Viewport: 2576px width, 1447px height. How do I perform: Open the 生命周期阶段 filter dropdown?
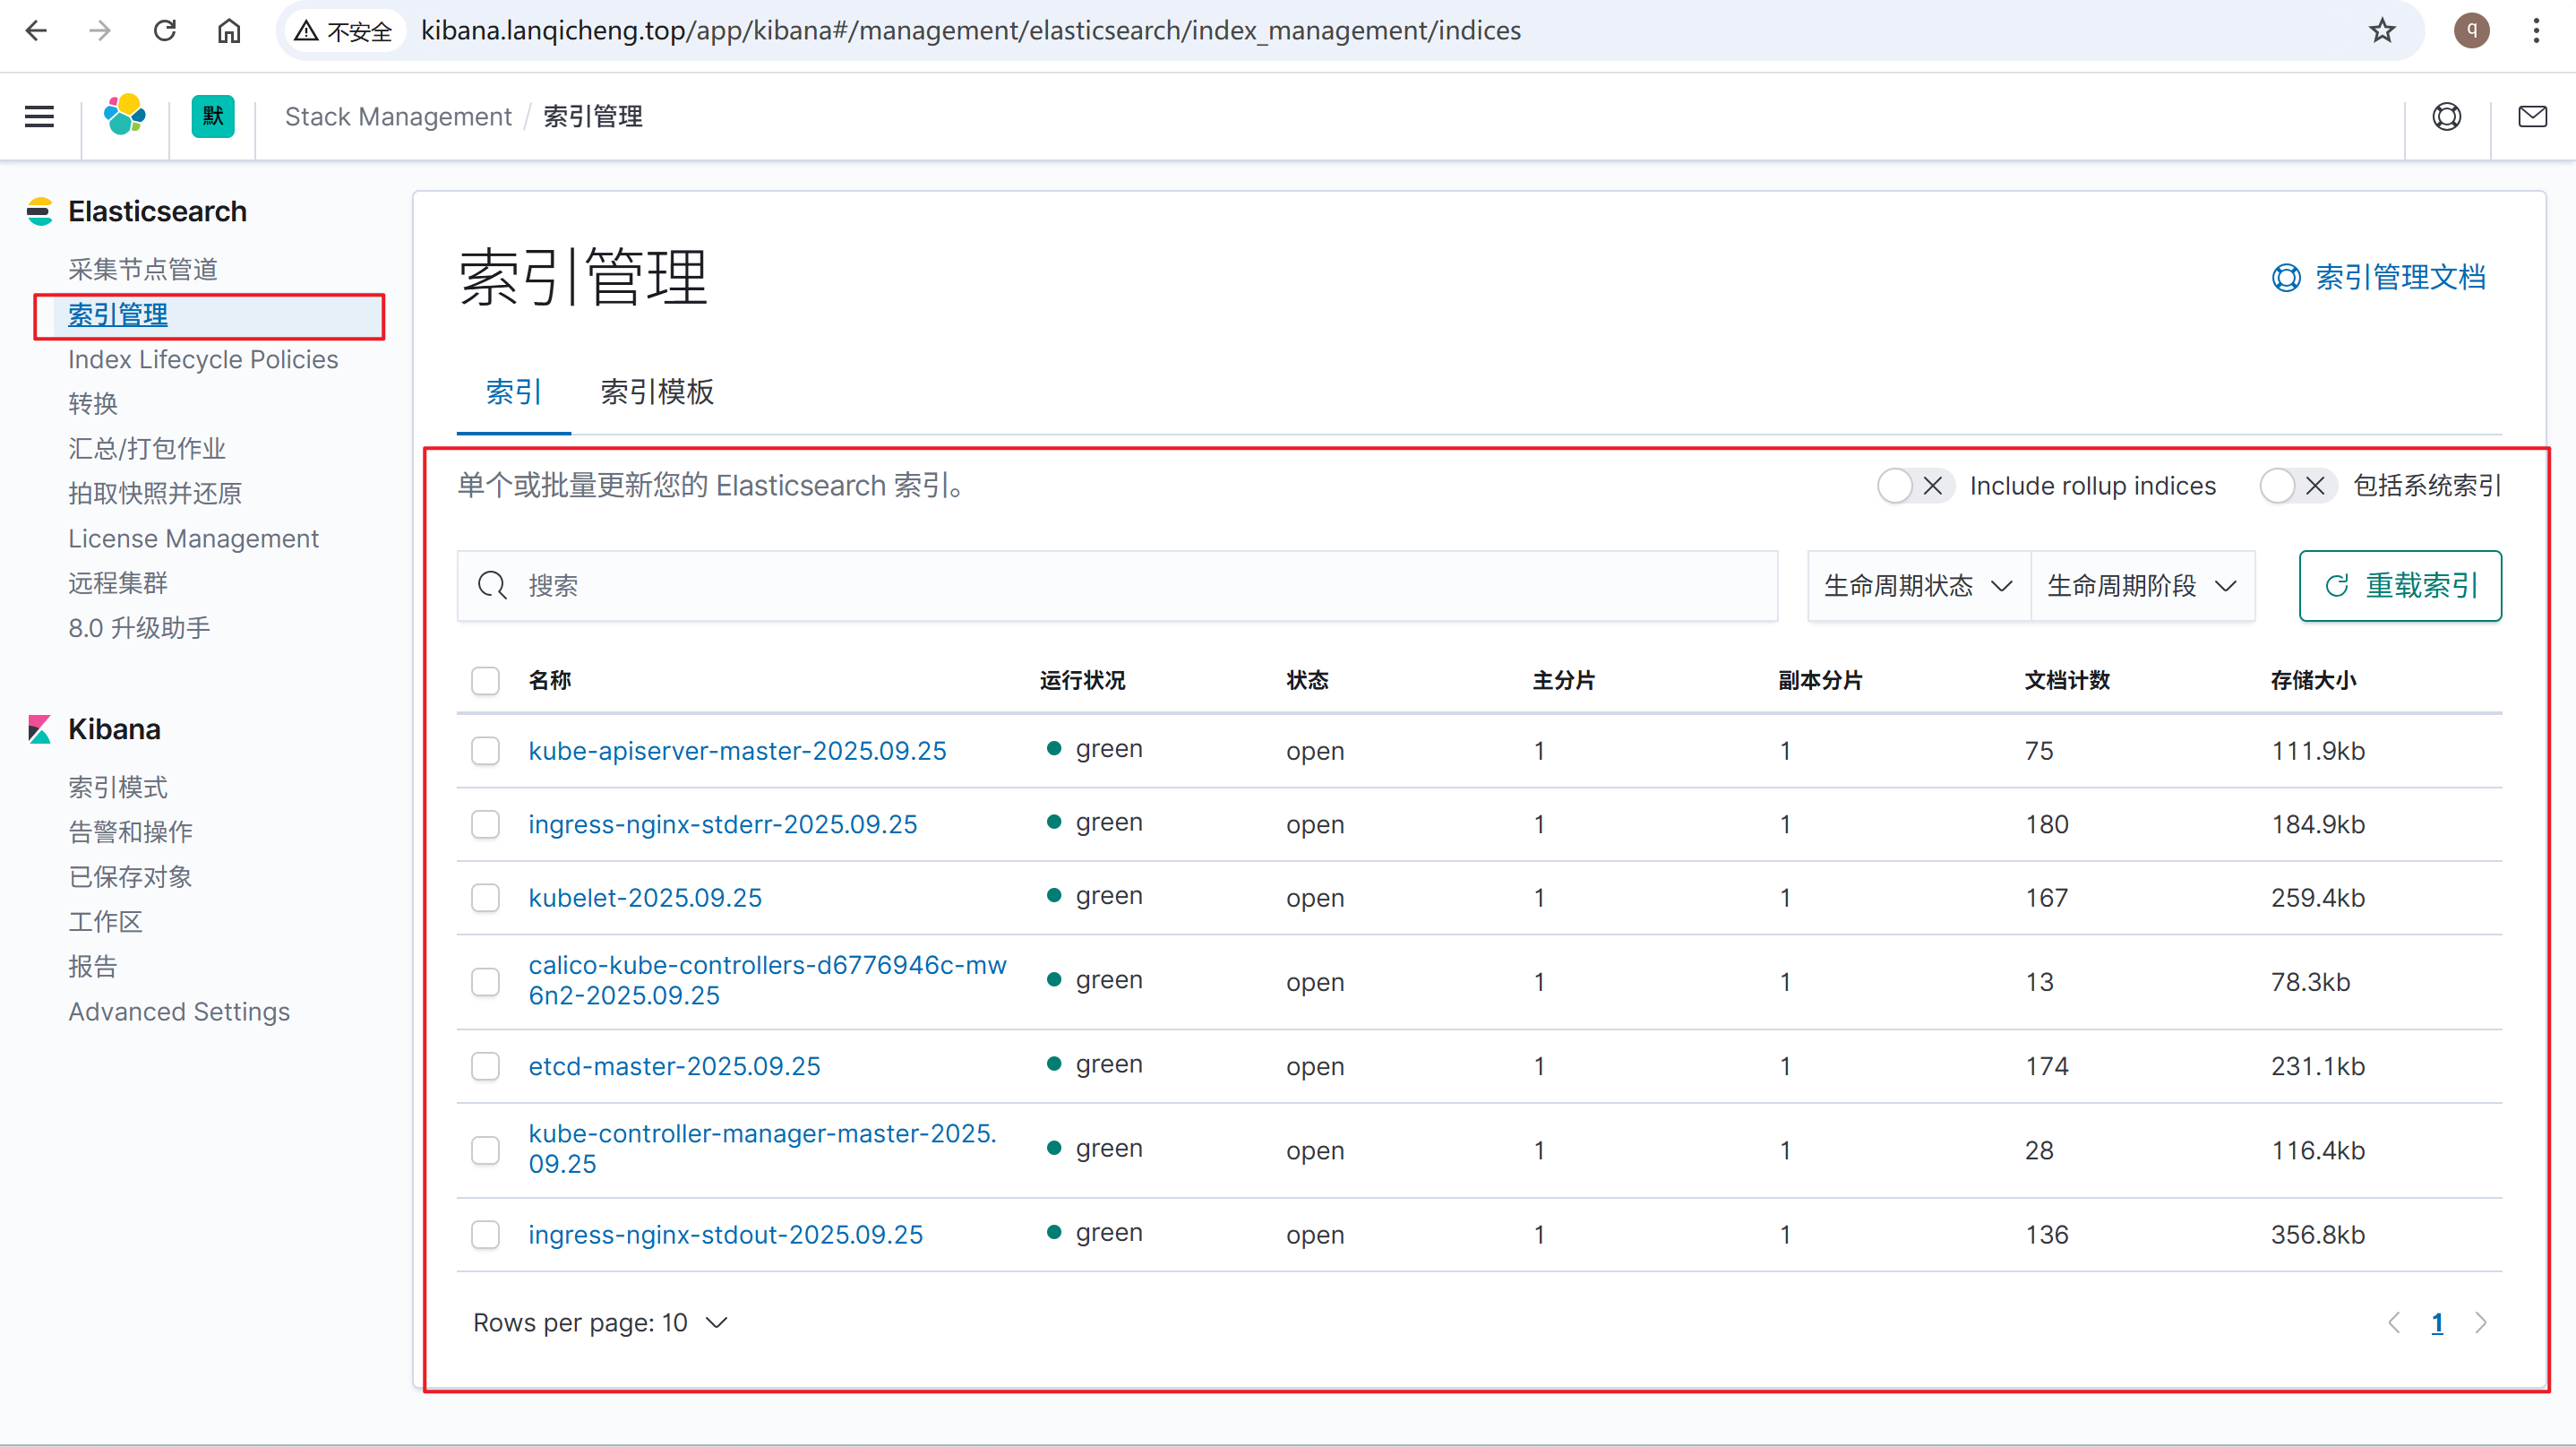pyautogui.click(x=2143, y=586)
